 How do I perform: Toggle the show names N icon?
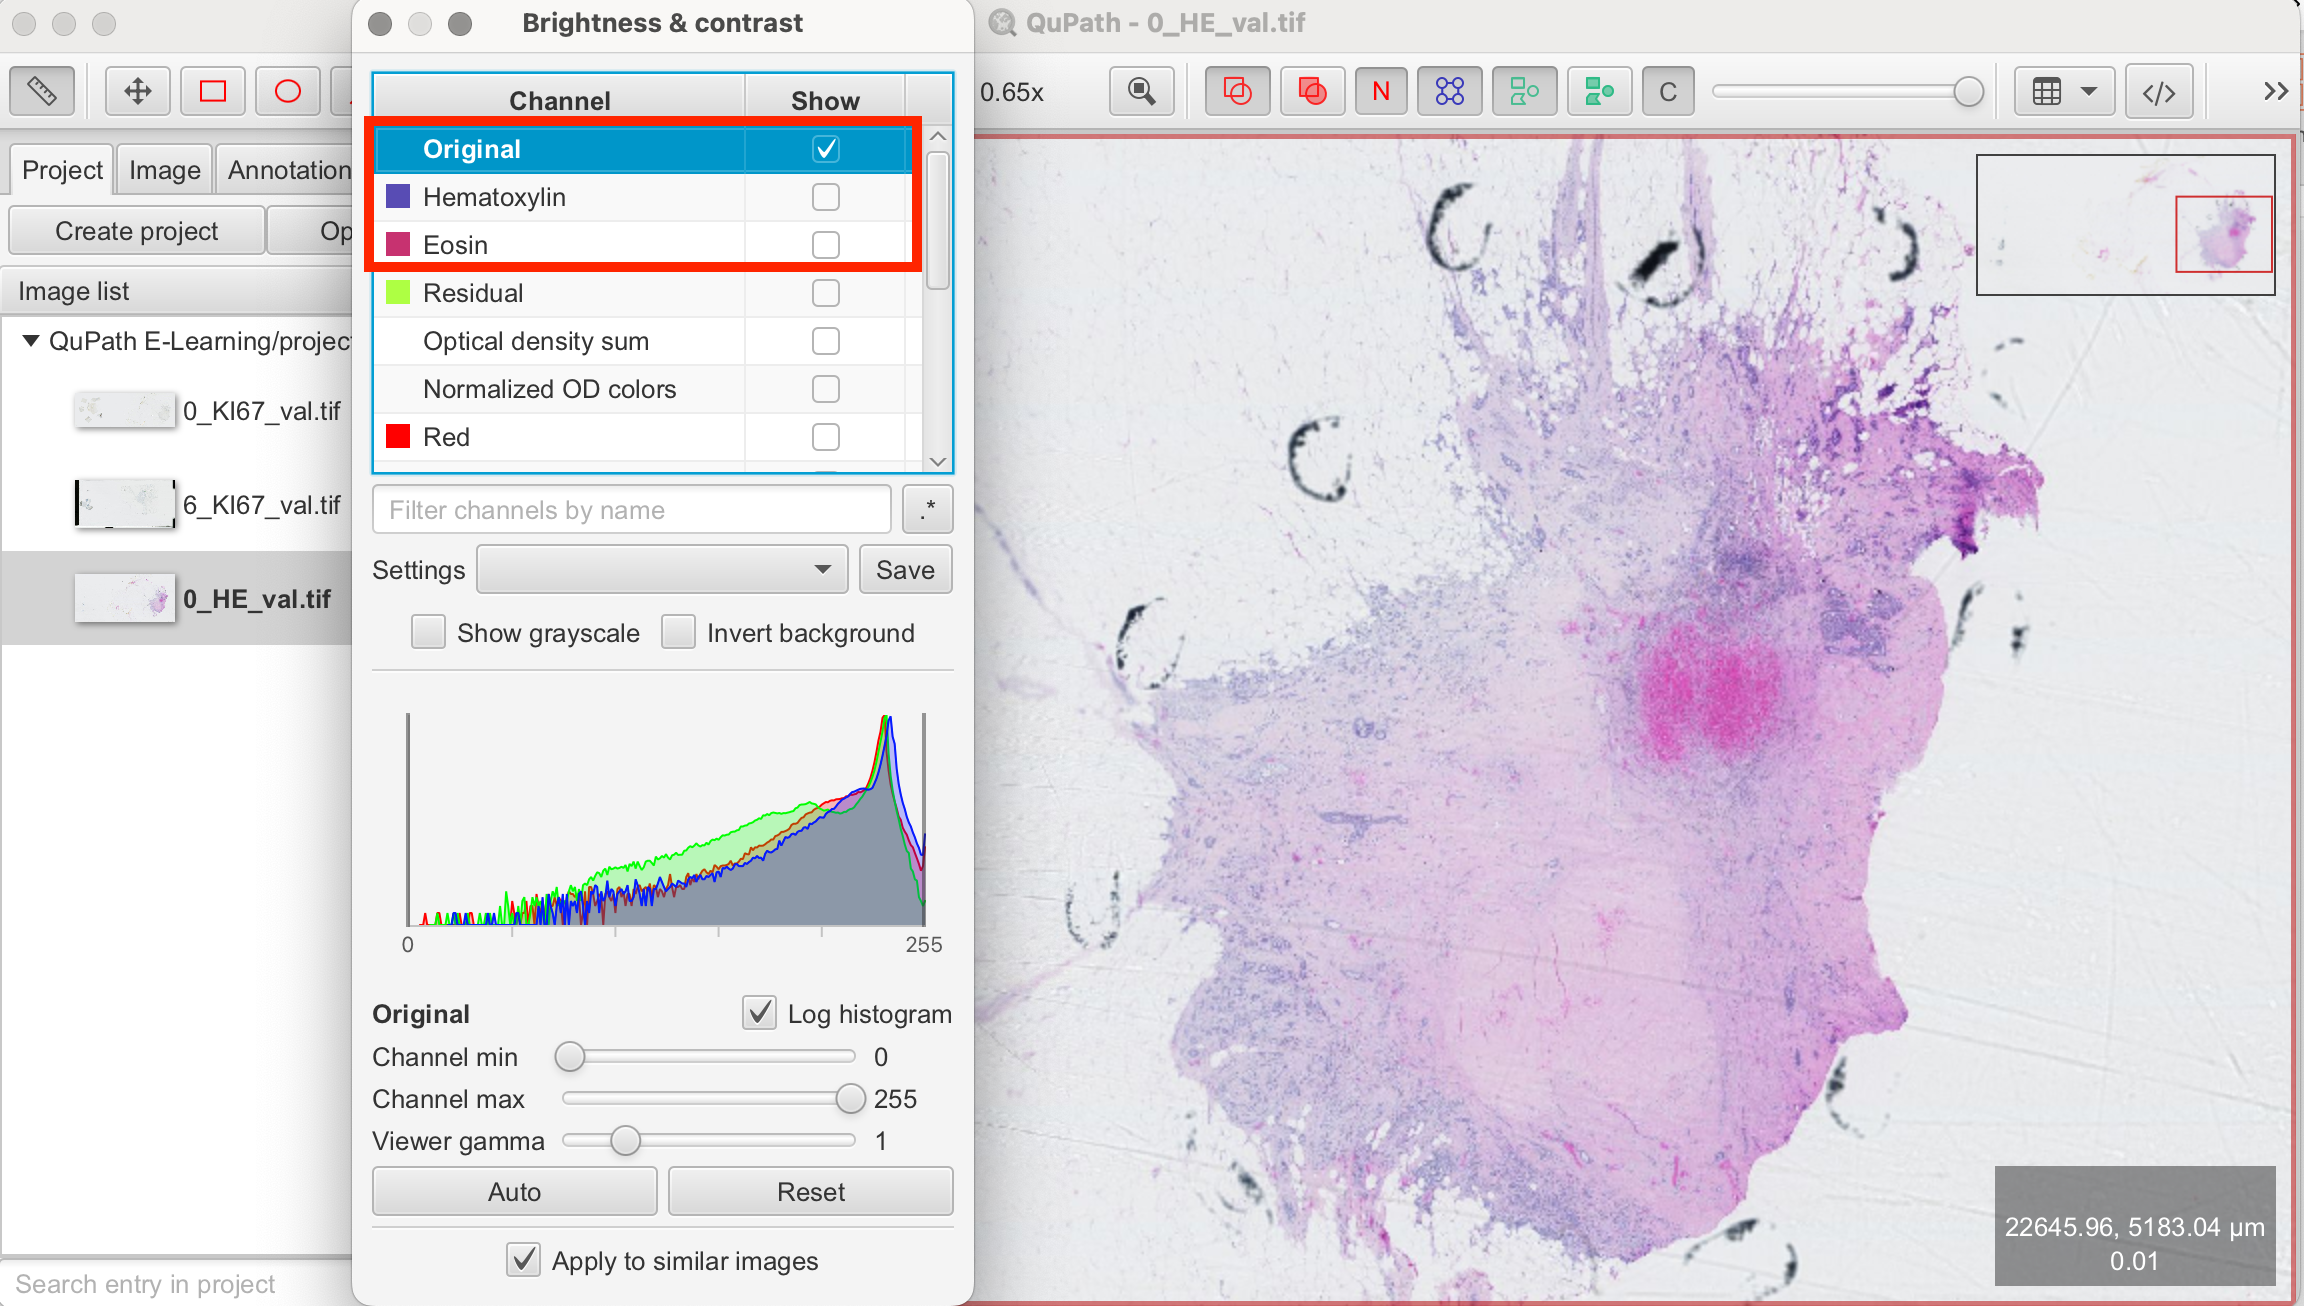[x=1381, y=92]
